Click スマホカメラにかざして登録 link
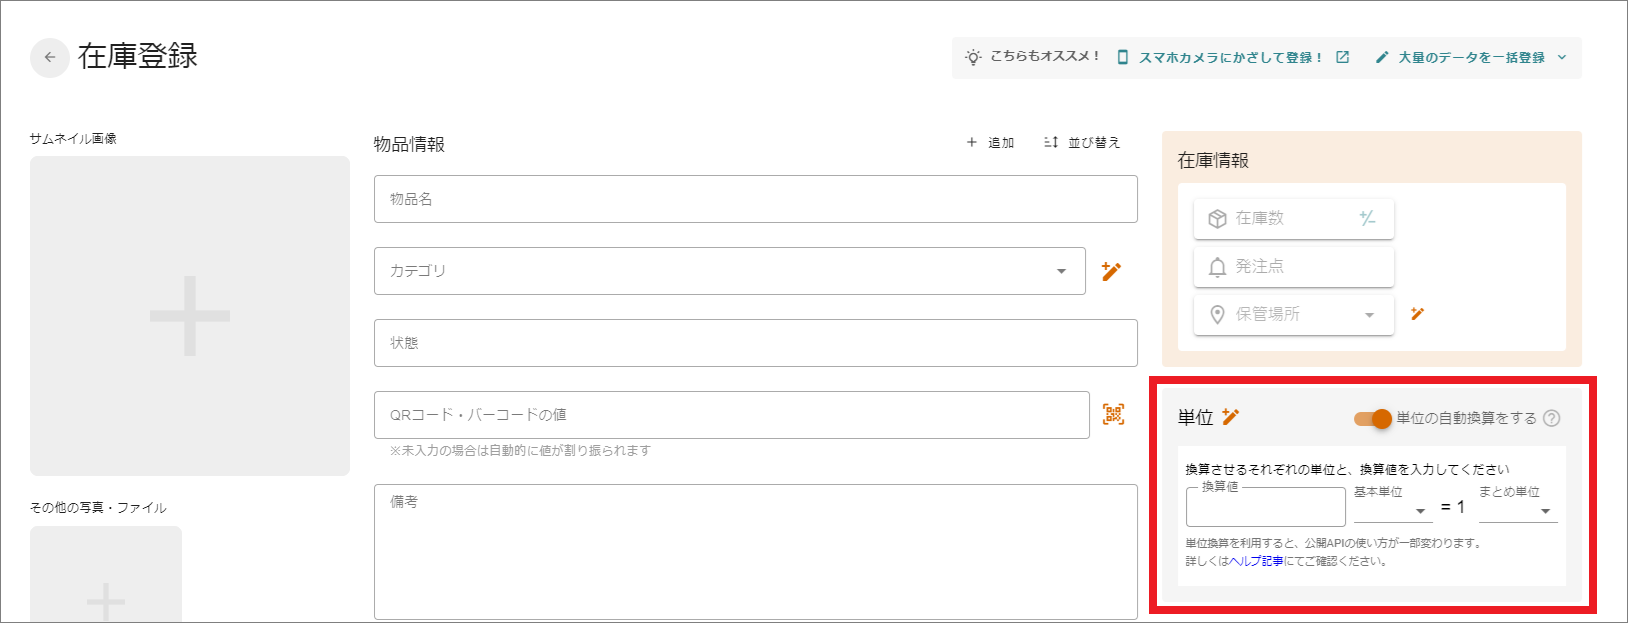 1230,58
